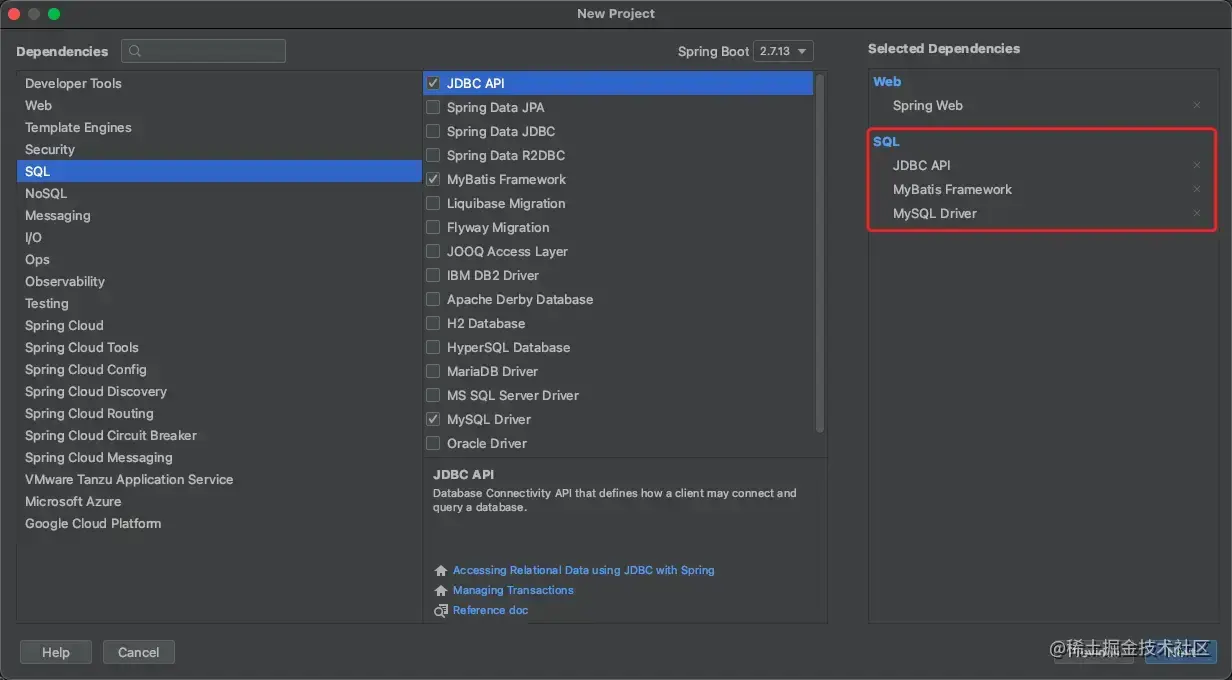Select the Spring Cloud Config category
The width and height of the screenshot is (1232, 680).
tap(219, 369)
